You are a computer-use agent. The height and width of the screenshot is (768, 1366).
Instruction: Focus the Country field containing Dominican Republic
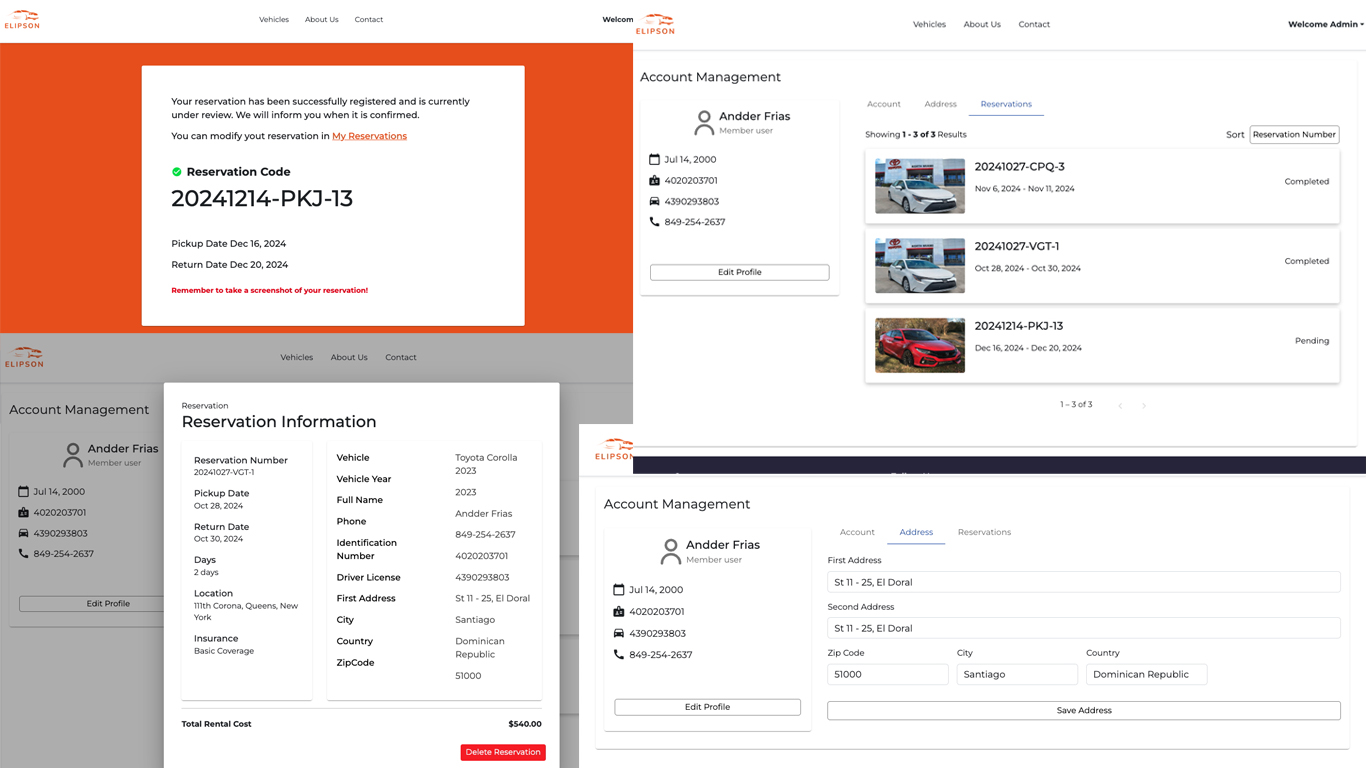coord(1147,674)
